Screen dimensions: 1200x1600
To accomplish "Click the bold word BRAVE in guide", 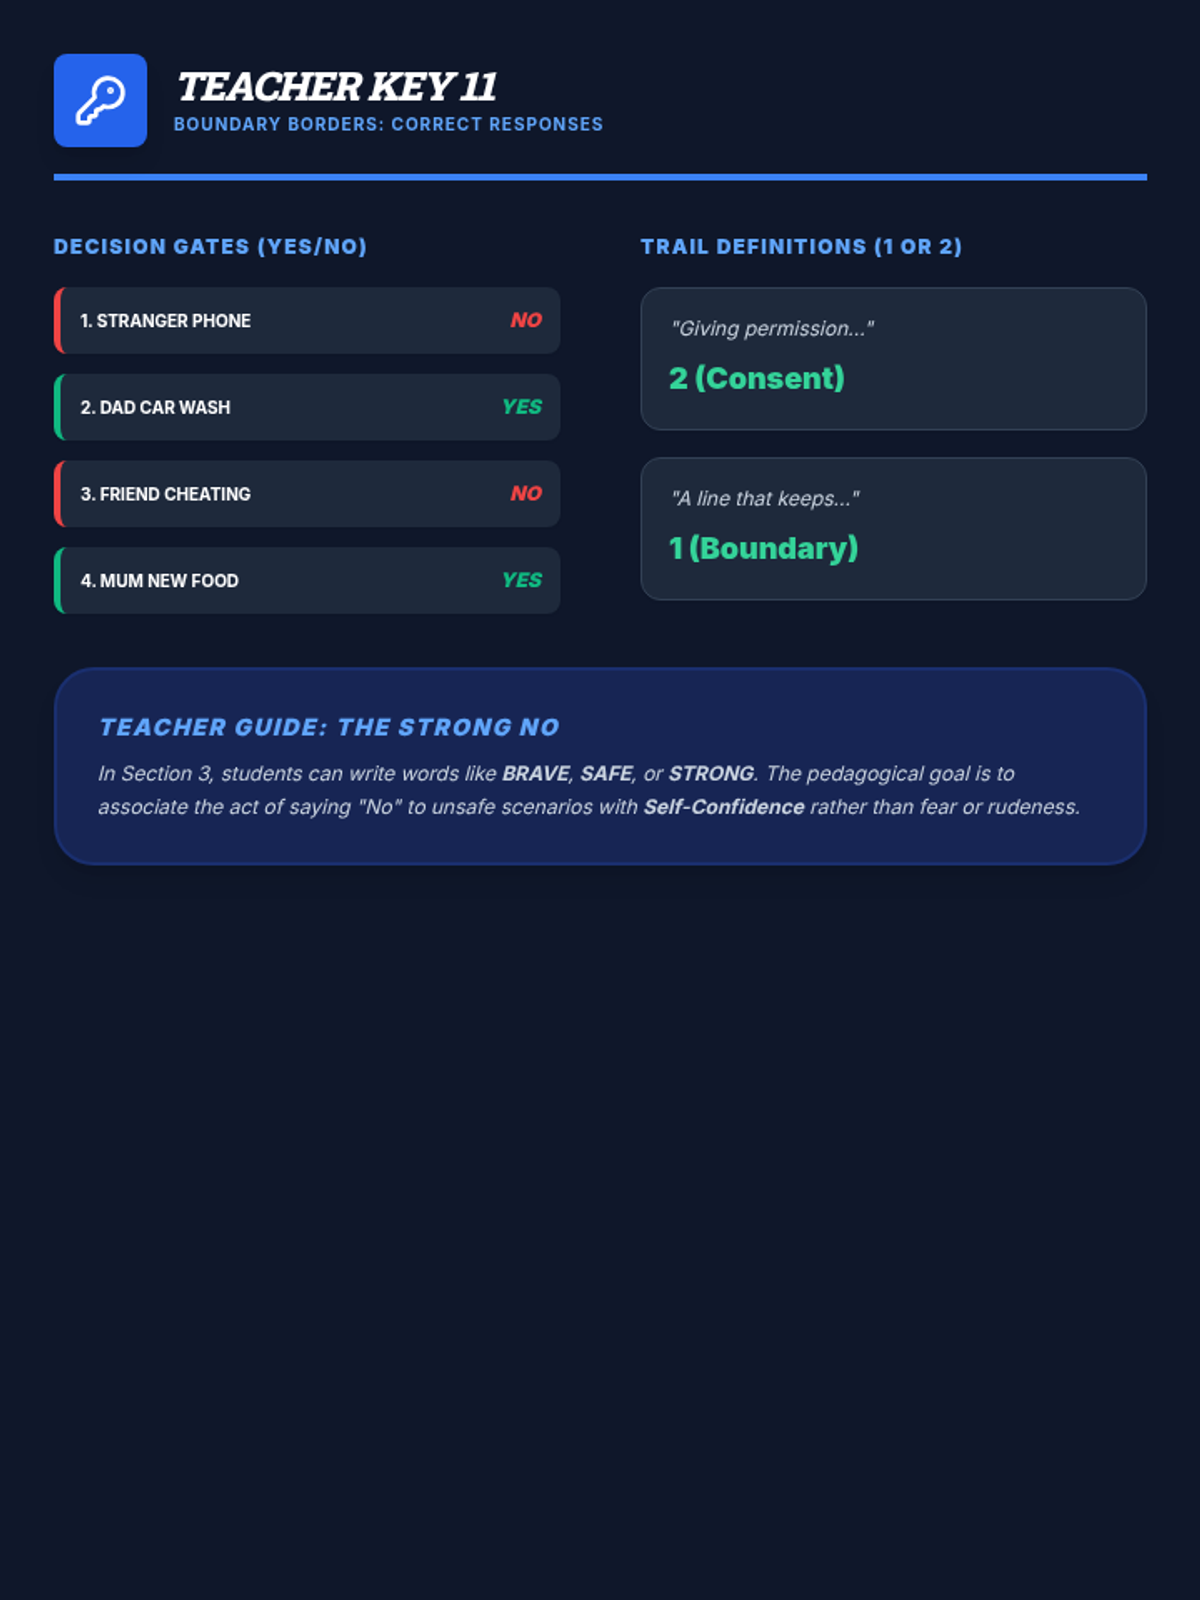I will pos(535,774).
